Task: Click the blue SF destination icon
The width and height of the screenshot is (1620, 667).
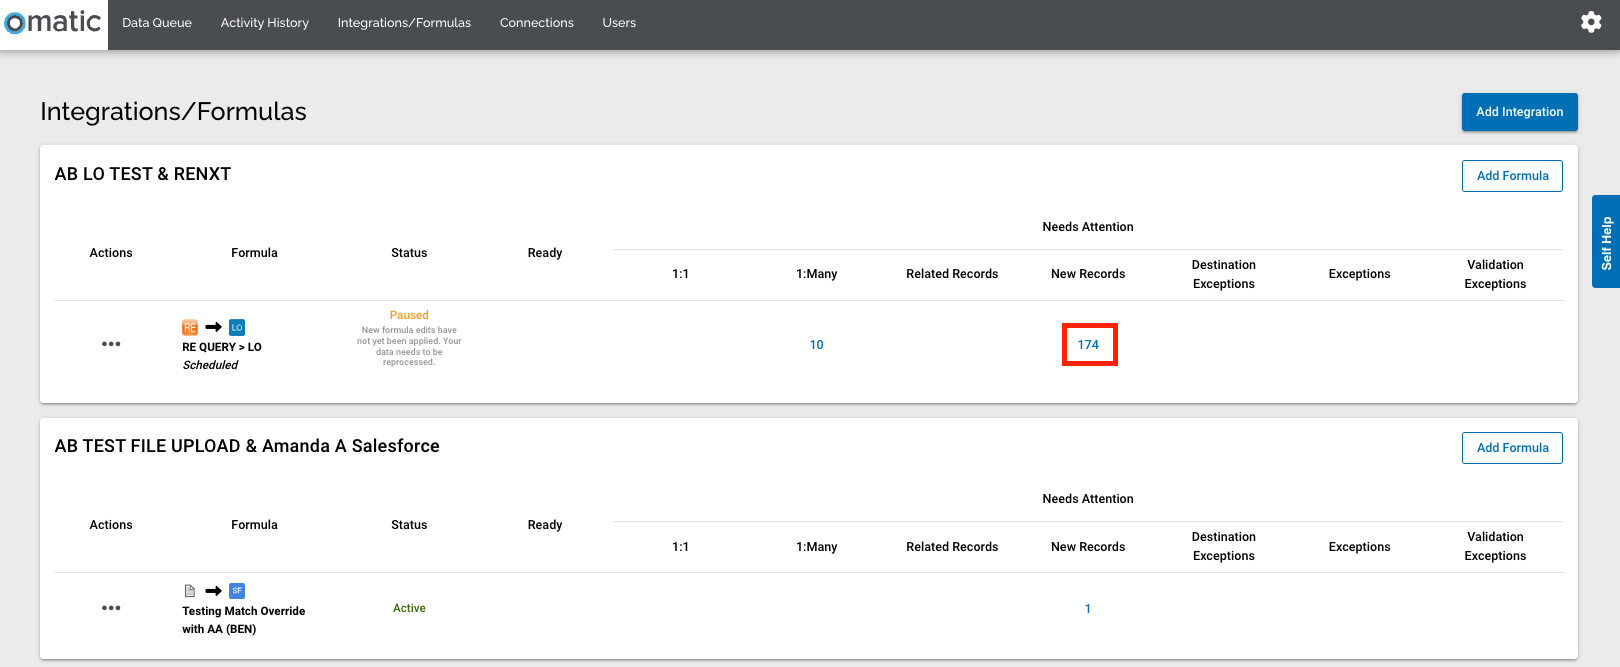Action: click(237, 591)
